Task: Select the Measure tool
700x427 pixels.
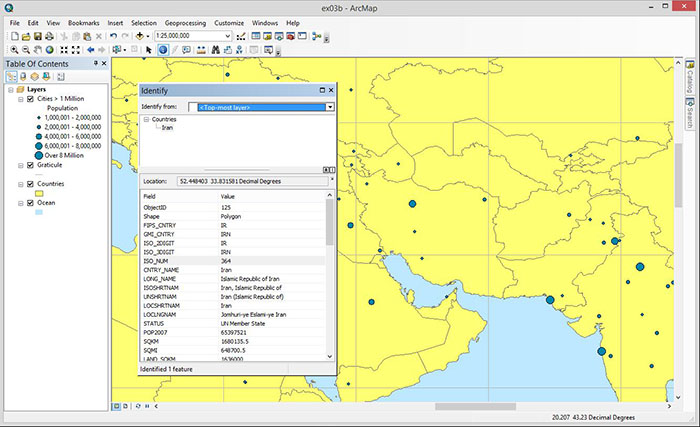Action: pos(201,50)
